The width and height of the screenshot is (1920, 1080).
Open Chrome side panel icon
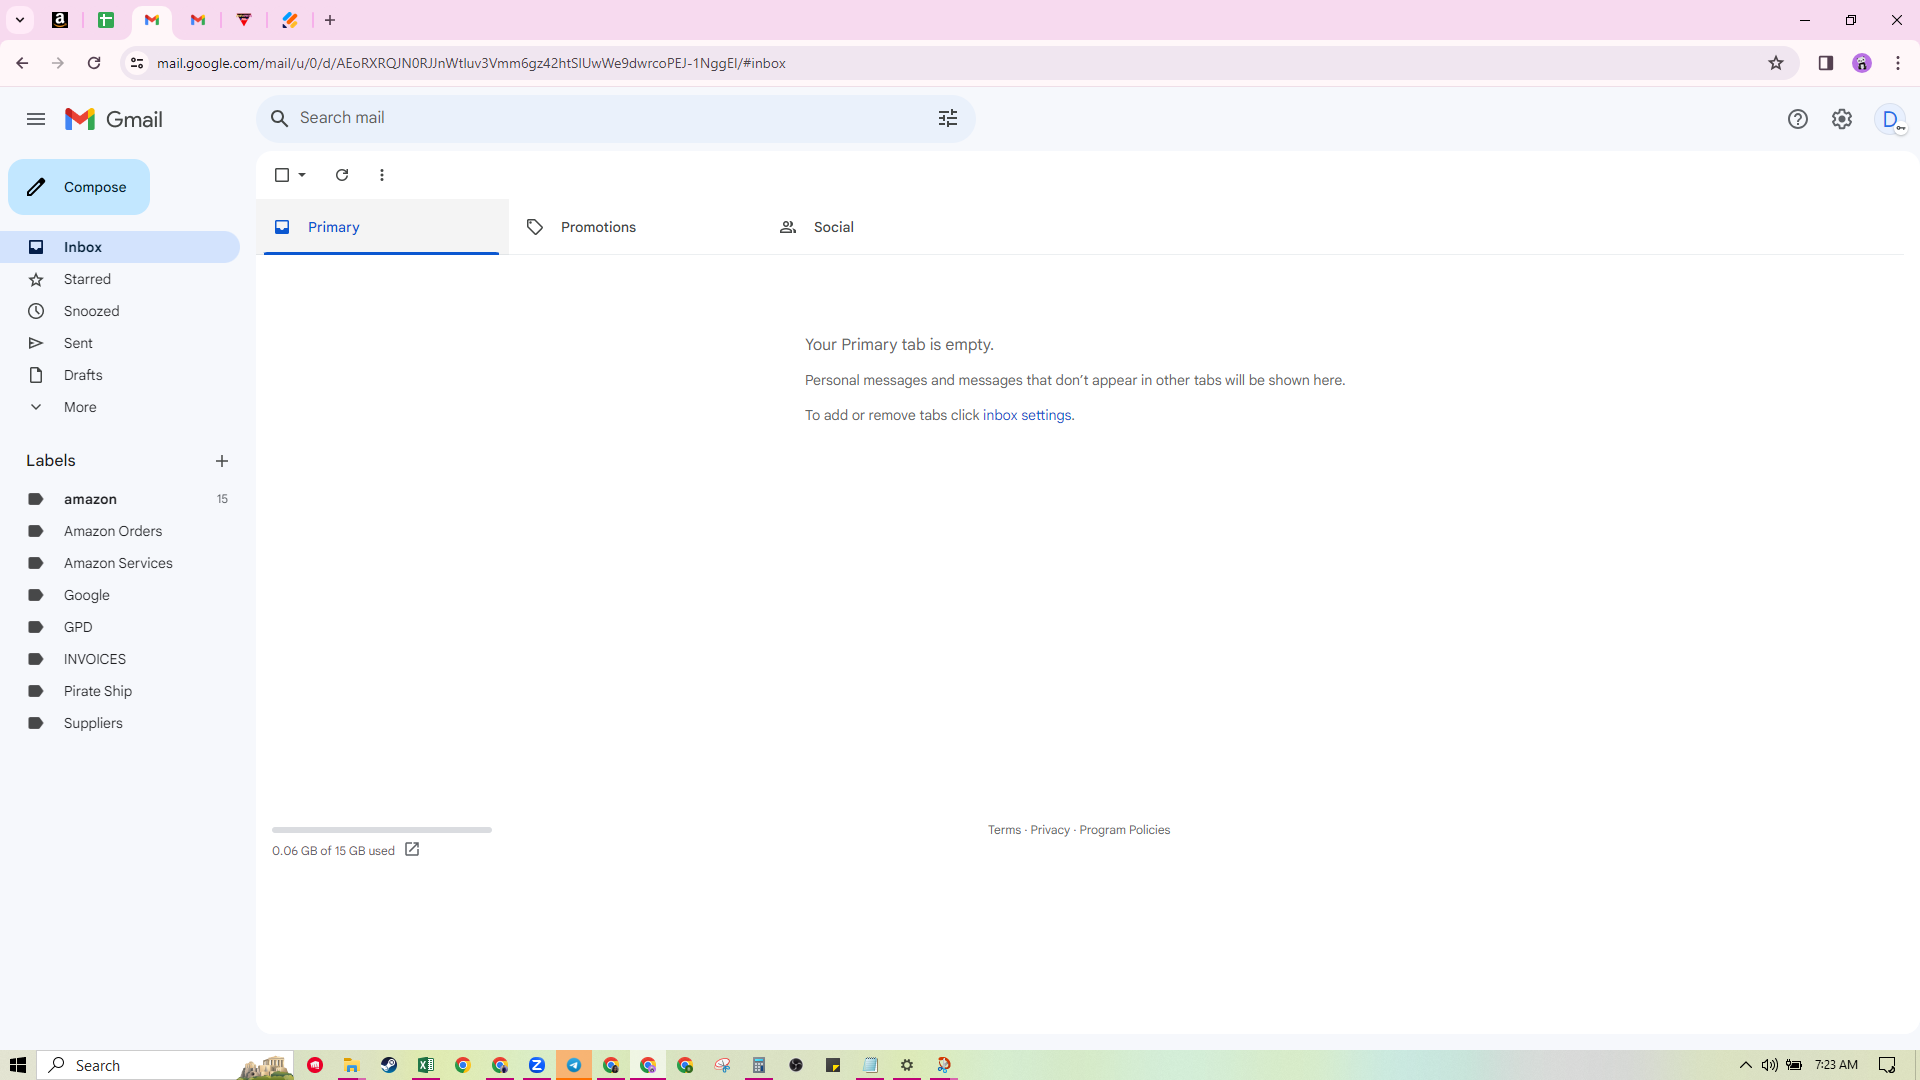pos(1826,63)
